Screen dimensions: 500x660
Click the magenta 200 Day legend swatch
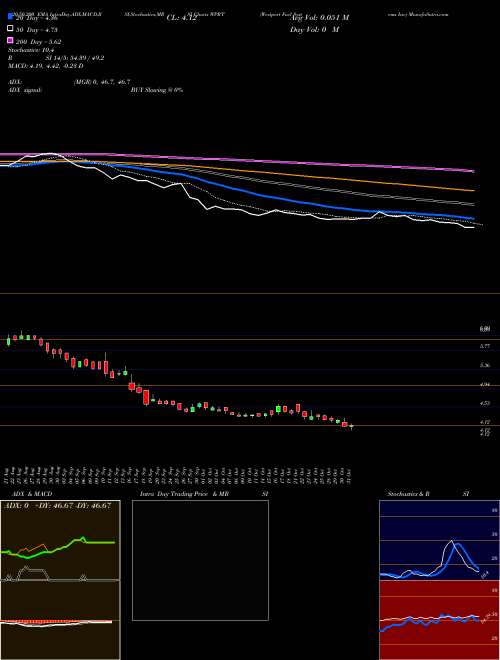(x=10, y=41)
